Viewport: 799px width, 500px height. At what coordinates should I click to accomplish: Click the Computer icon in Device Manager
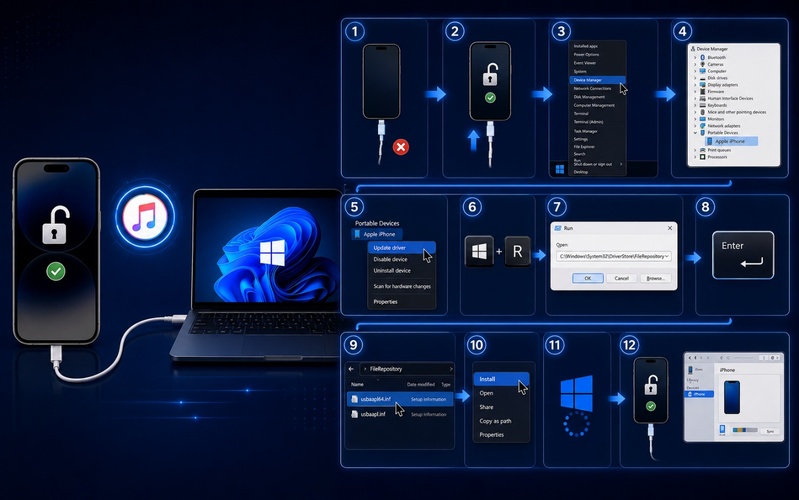tap(703, 71)
